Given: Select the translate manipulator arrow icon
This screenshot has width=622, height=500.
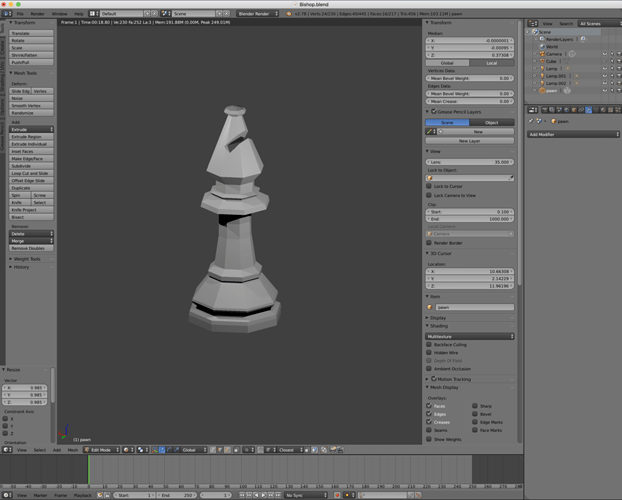Looking at the screenshot, I should (162, 450).
